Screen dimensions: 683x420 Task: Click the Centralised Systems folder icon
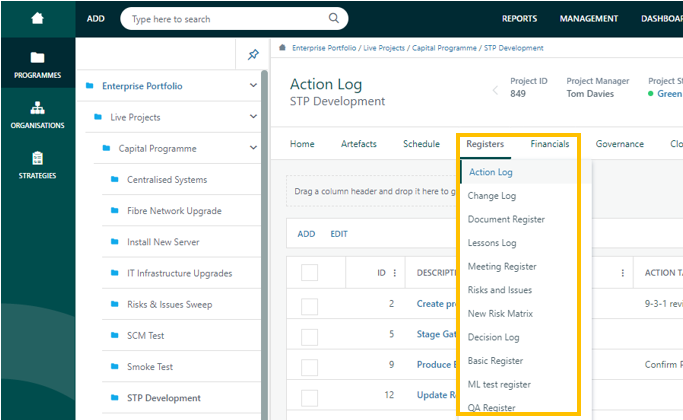[x=115, y=179]
